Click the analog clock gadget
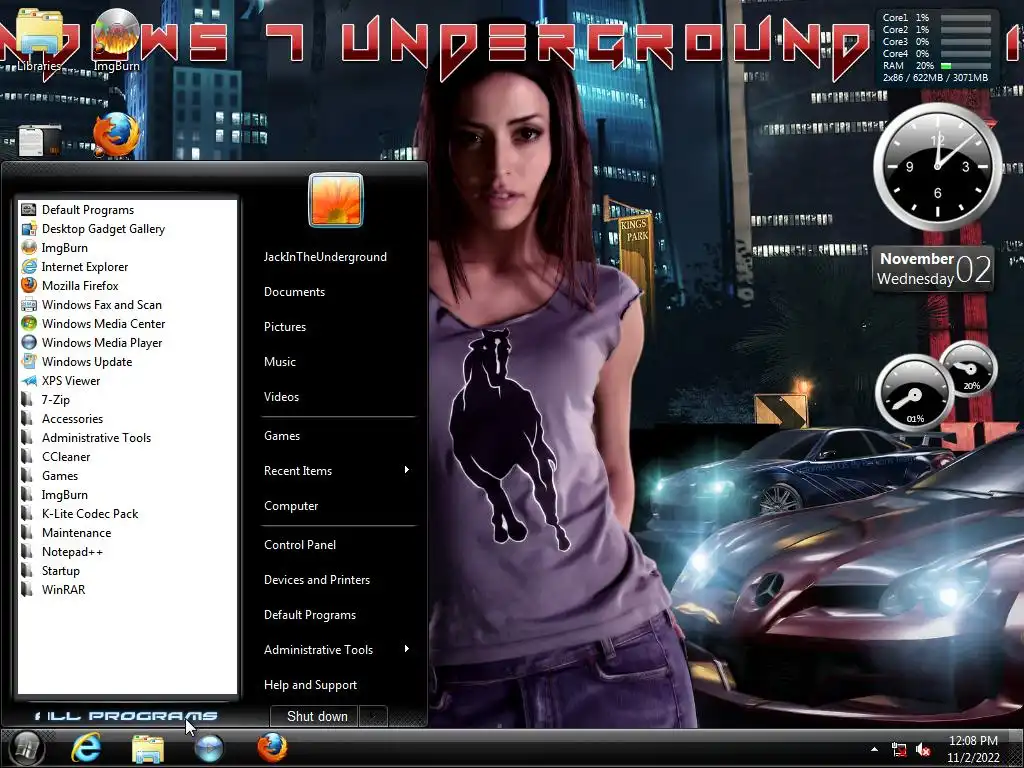 [x=937, y=167]
